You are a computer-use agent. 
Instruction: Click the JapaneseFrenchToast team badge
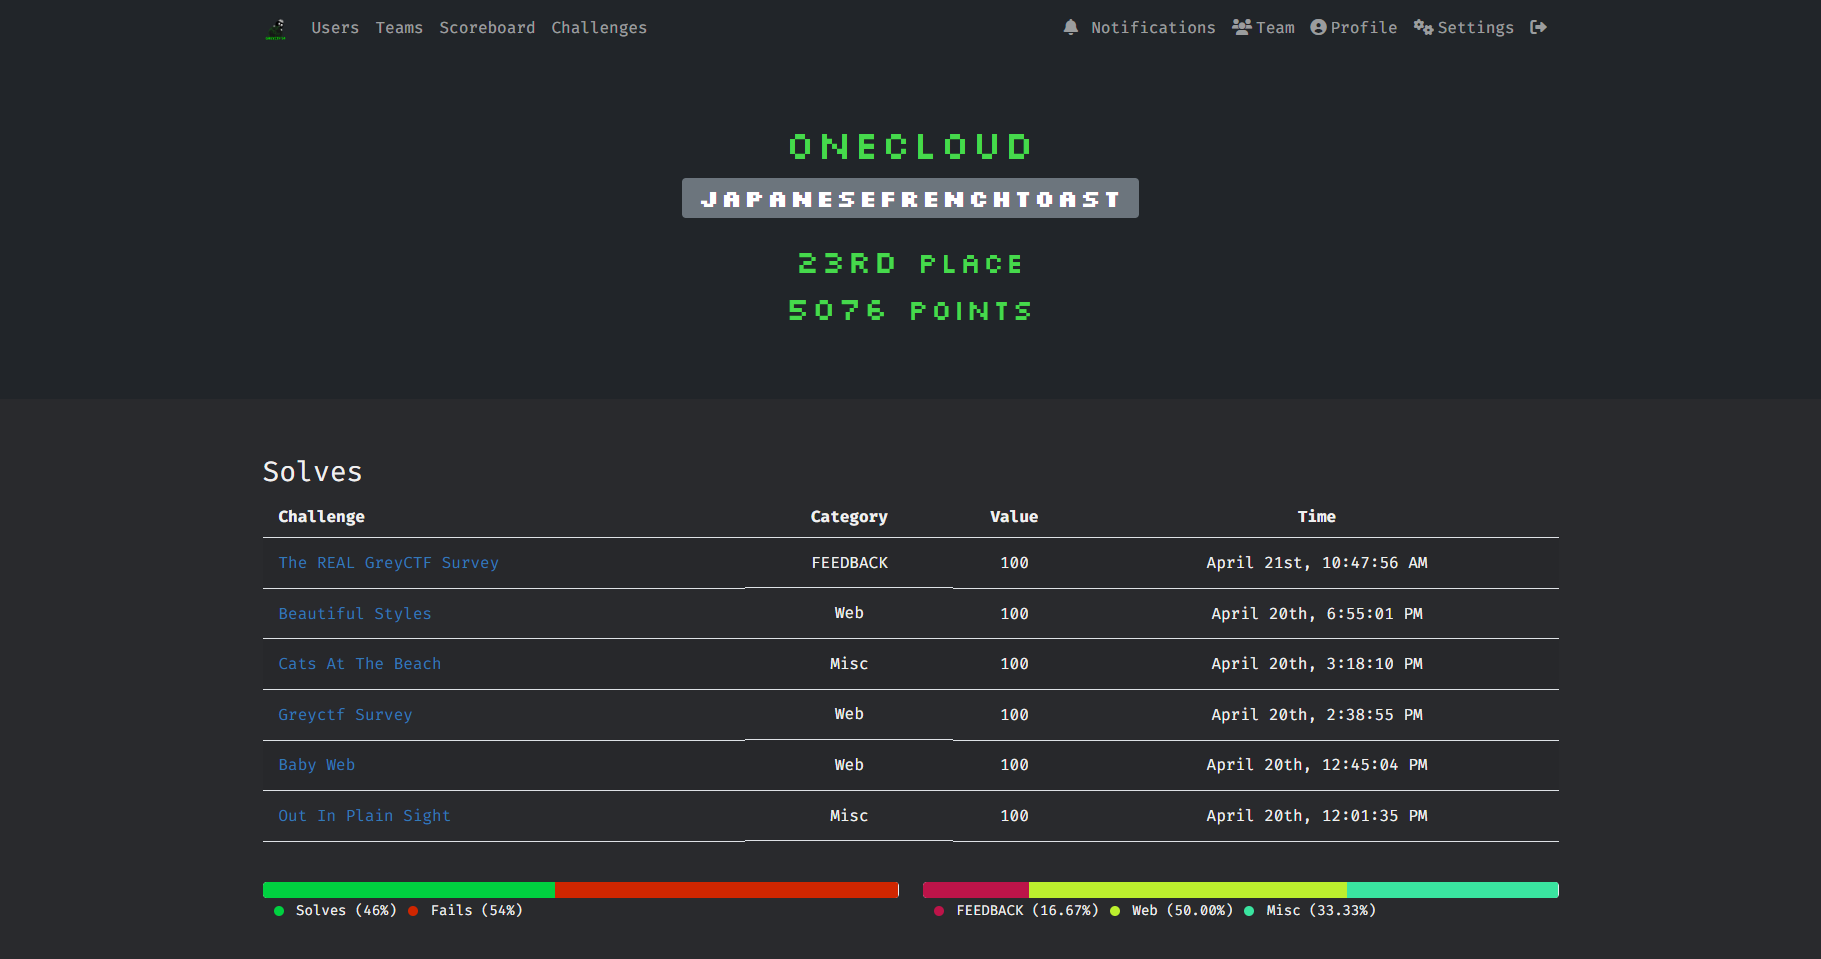910,198
